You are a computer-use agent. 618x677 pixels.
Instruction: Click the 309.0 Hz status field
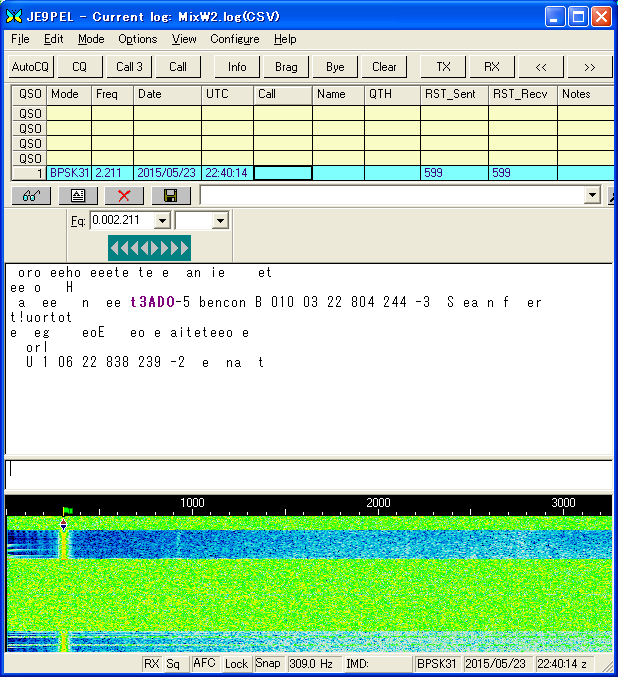pyautogui.click(x=314, y=663)
